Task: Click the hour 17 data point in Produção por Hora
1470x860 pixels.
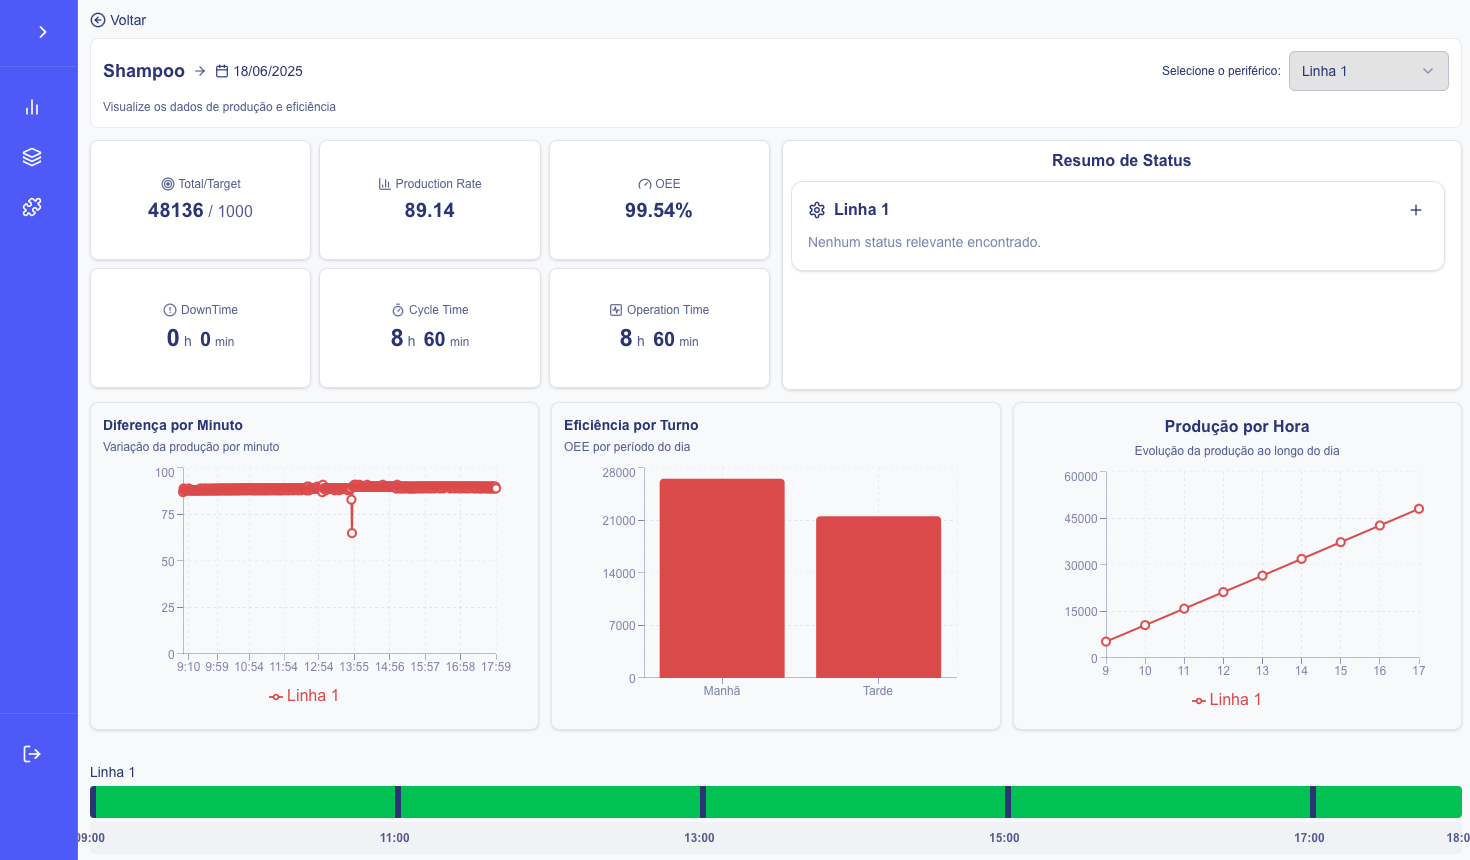Action: 1418,509
